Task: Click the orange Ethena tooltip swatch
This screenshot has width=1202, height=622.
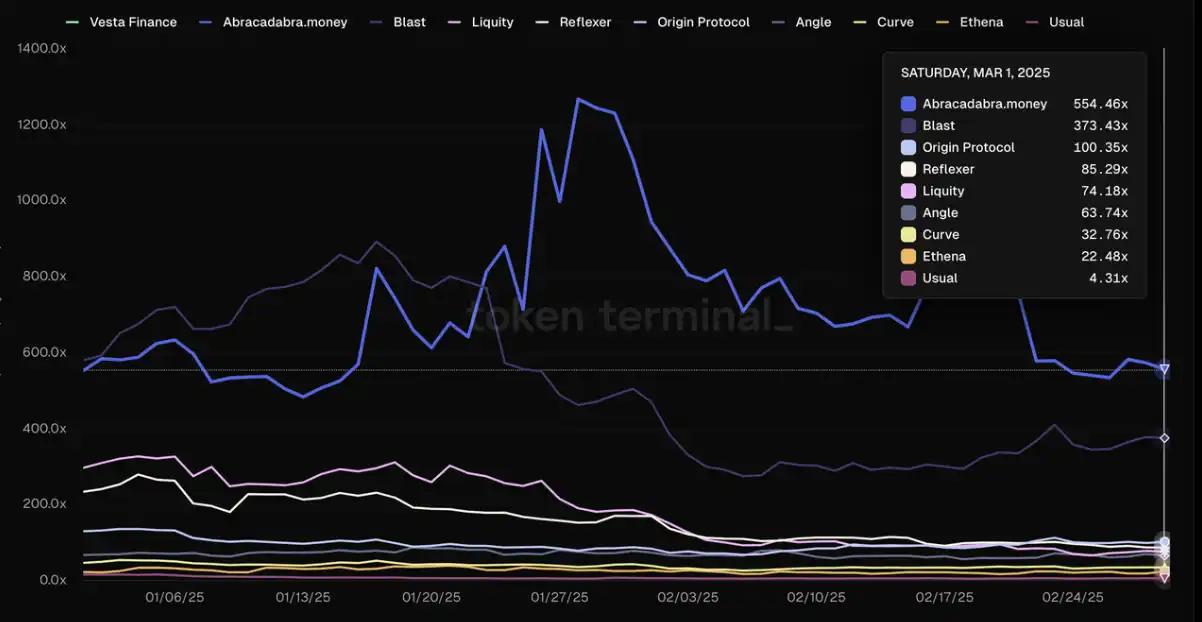Action: [x=908, y=257]
